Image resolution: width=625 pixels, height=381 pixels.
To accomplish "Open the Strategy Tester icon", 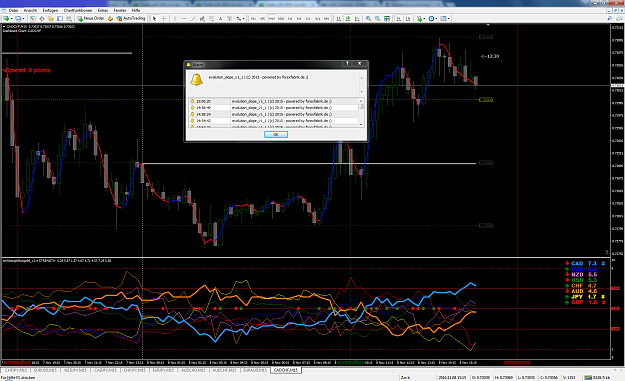I will tap(69, 18).
